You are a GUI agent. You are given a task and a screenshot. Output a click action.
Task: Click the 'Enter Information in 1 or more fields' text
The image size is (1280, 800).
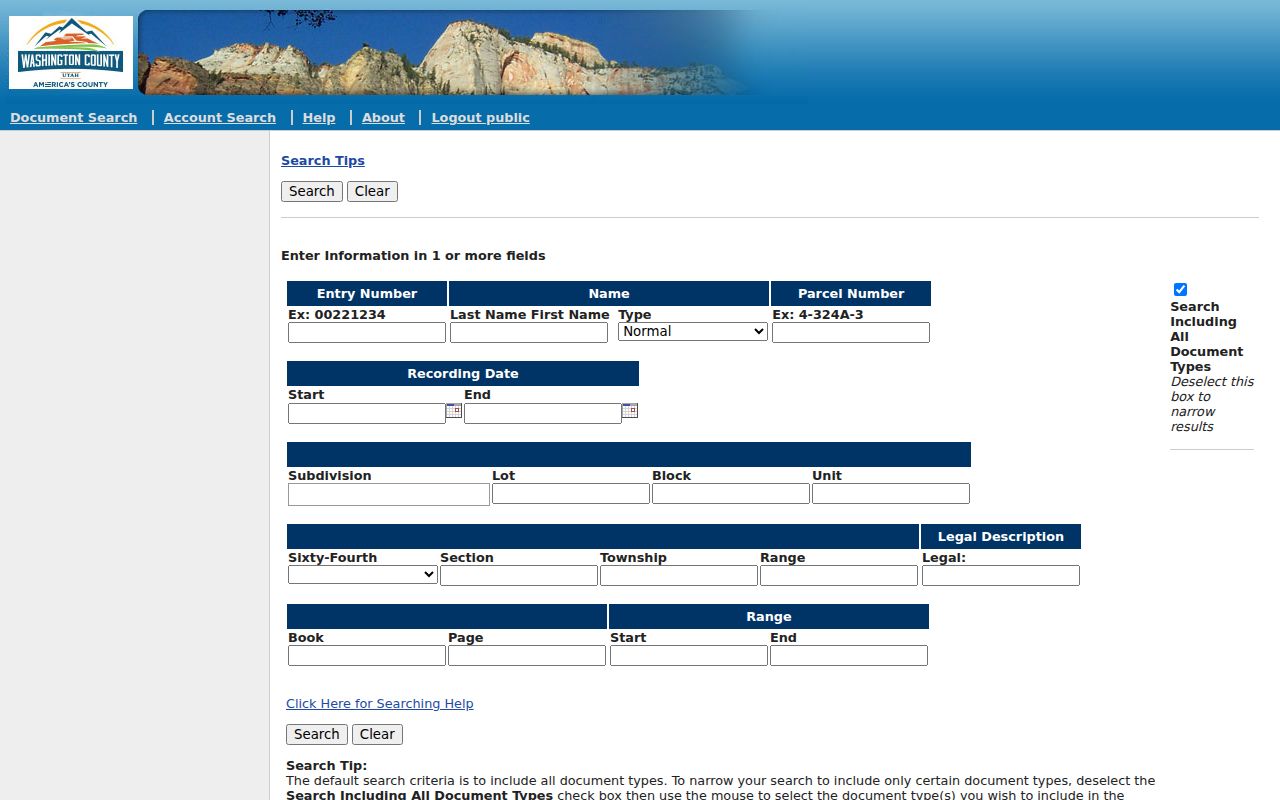[413, 256]
